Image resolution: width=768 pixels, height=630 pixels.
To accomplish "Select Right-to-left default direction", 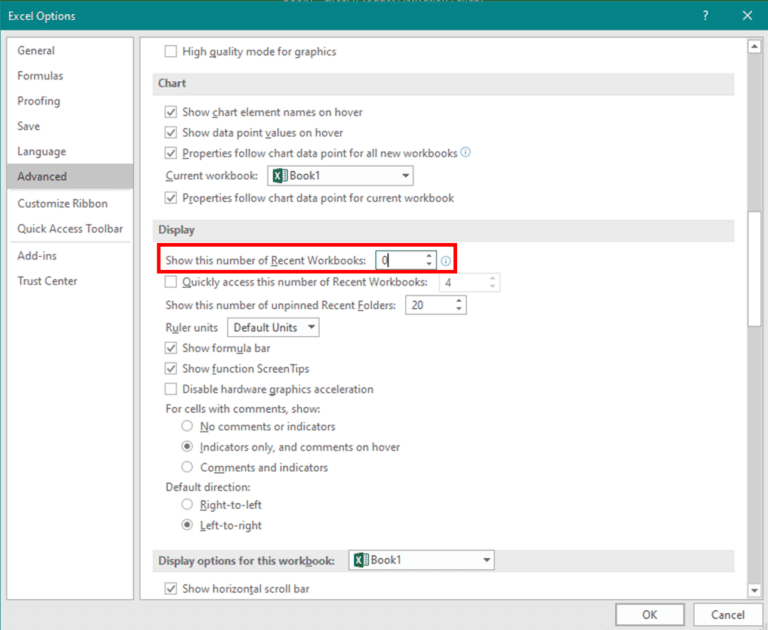I will 187,504.
